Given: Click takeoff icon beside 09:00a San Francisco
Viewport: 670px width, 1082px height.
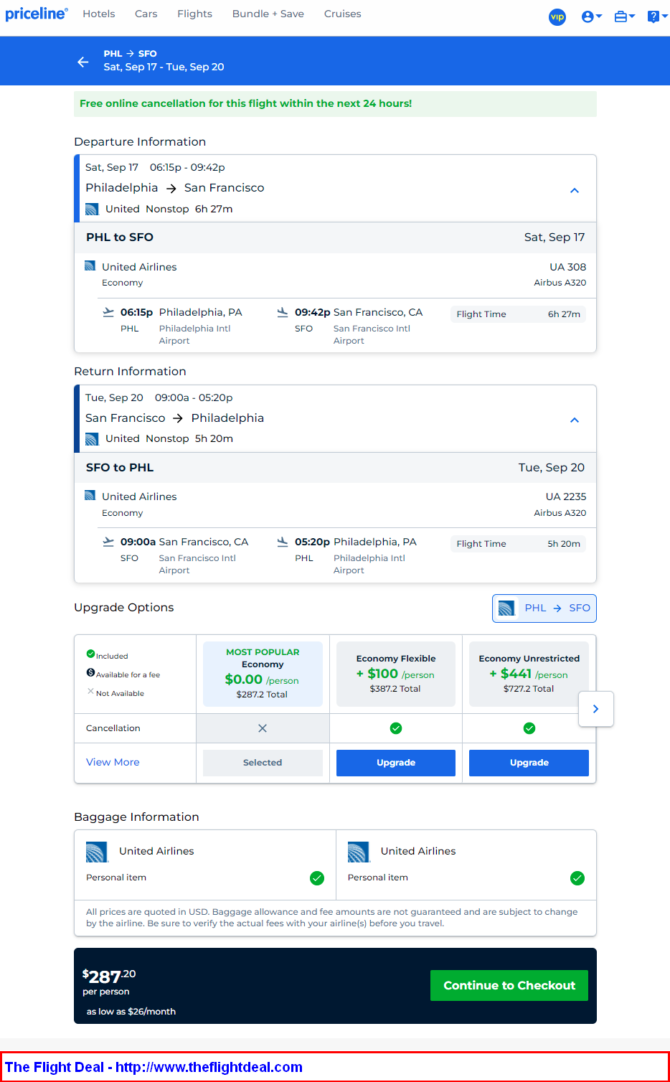Looking at the screenshot, I should click(x=108, y=542).
